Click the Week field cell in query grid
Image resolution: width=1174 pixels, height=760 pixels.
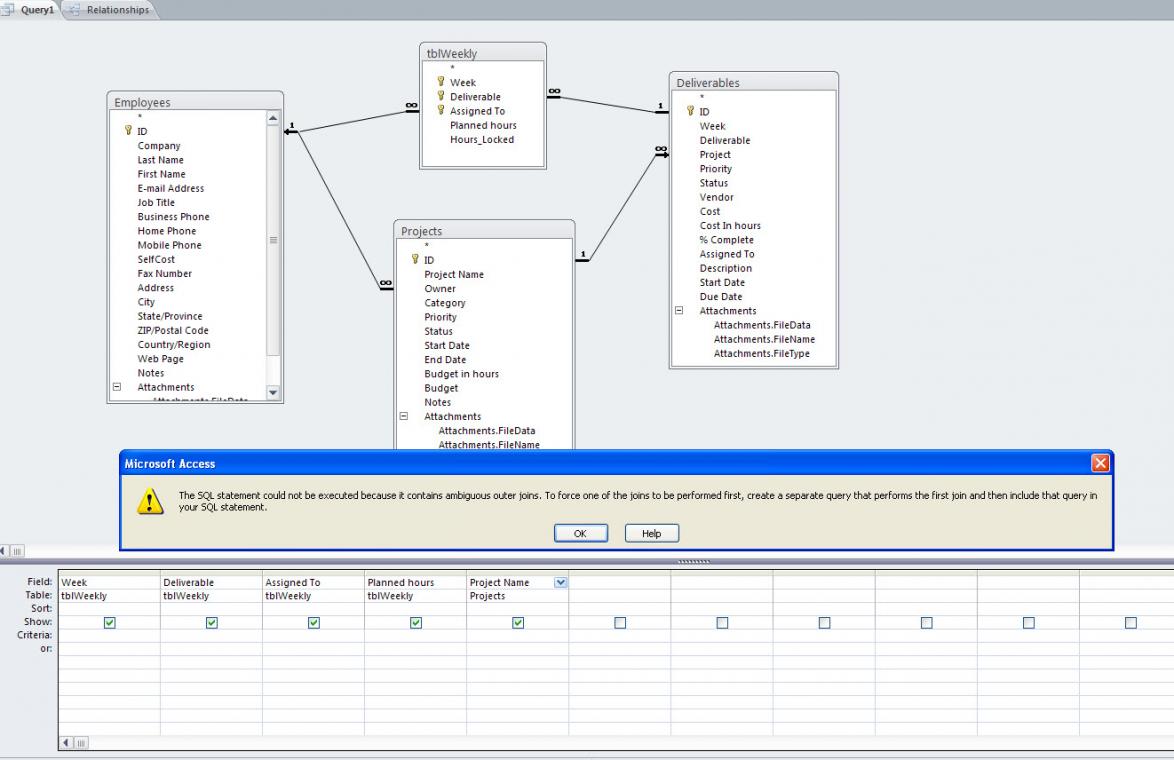click(109, 582)
